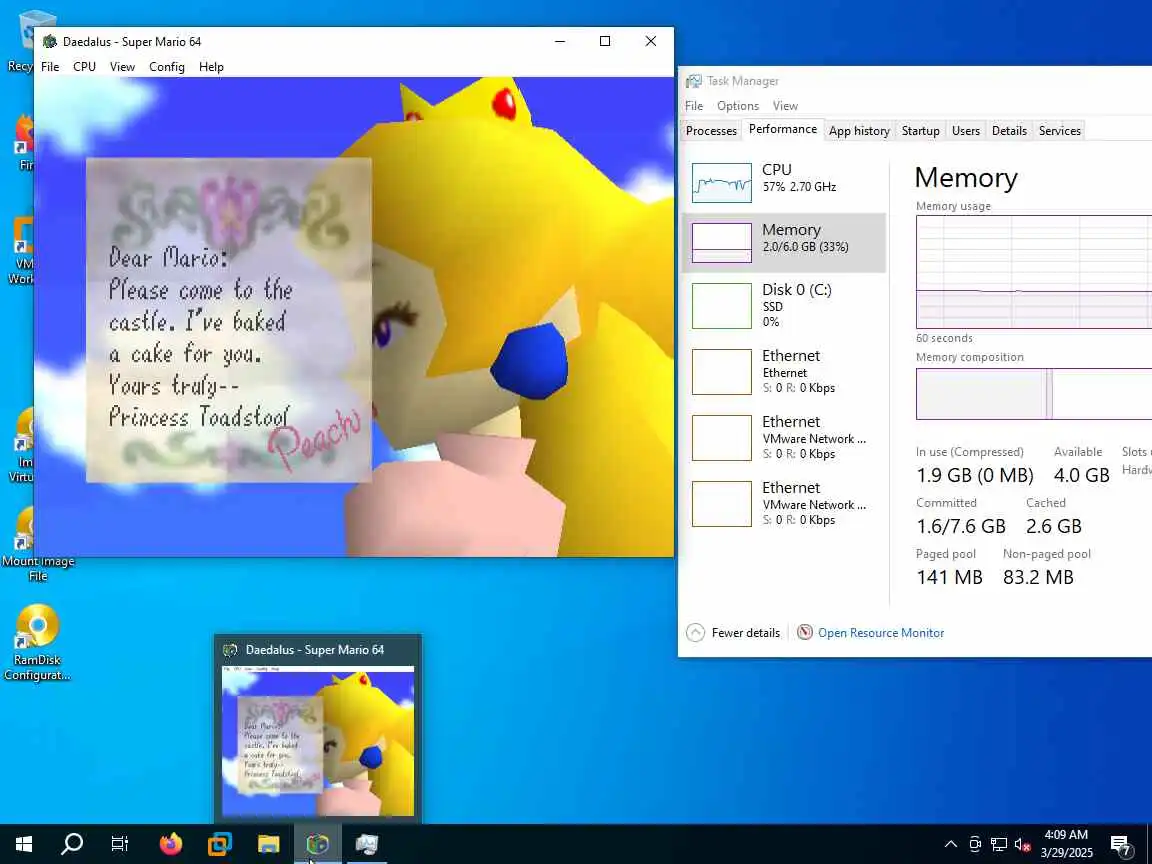Click the Memory usage graph area
This screenshot has width=1152, height=864.
(x=1034, y=272)
